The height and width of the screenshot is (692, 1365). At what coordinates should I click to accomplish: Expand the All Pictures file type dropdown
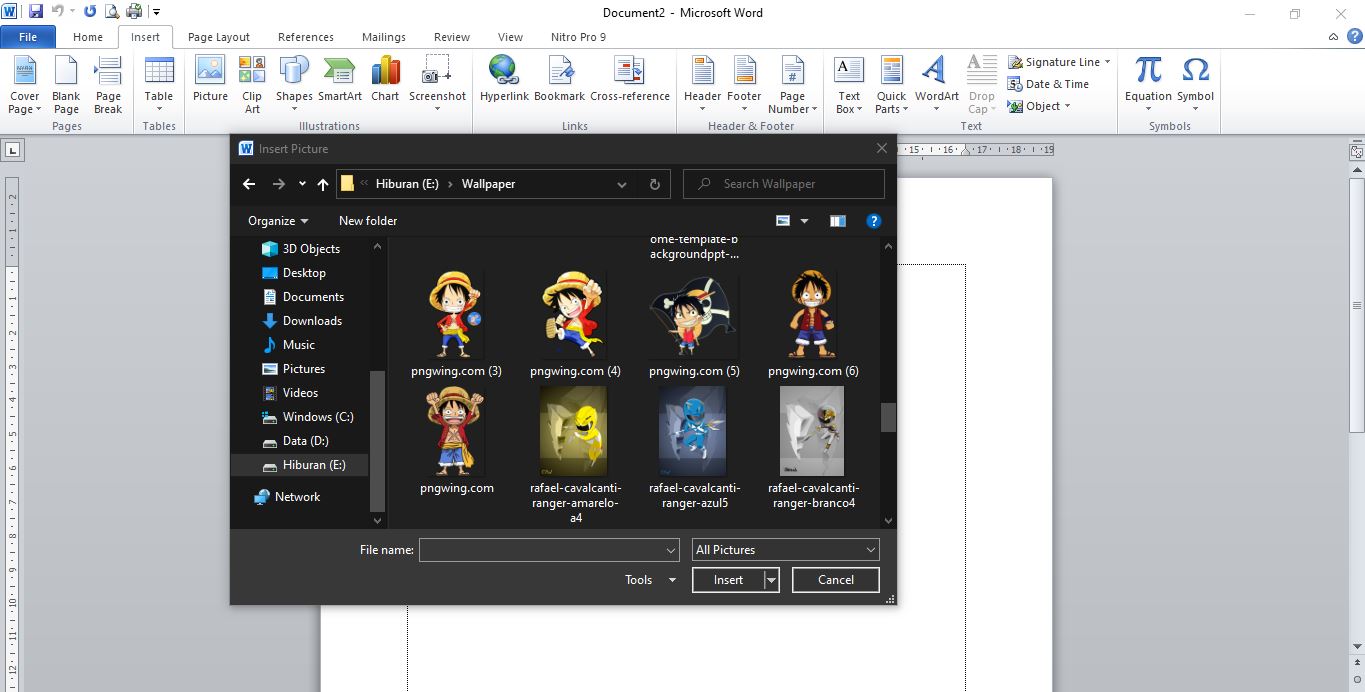(784, 549)
